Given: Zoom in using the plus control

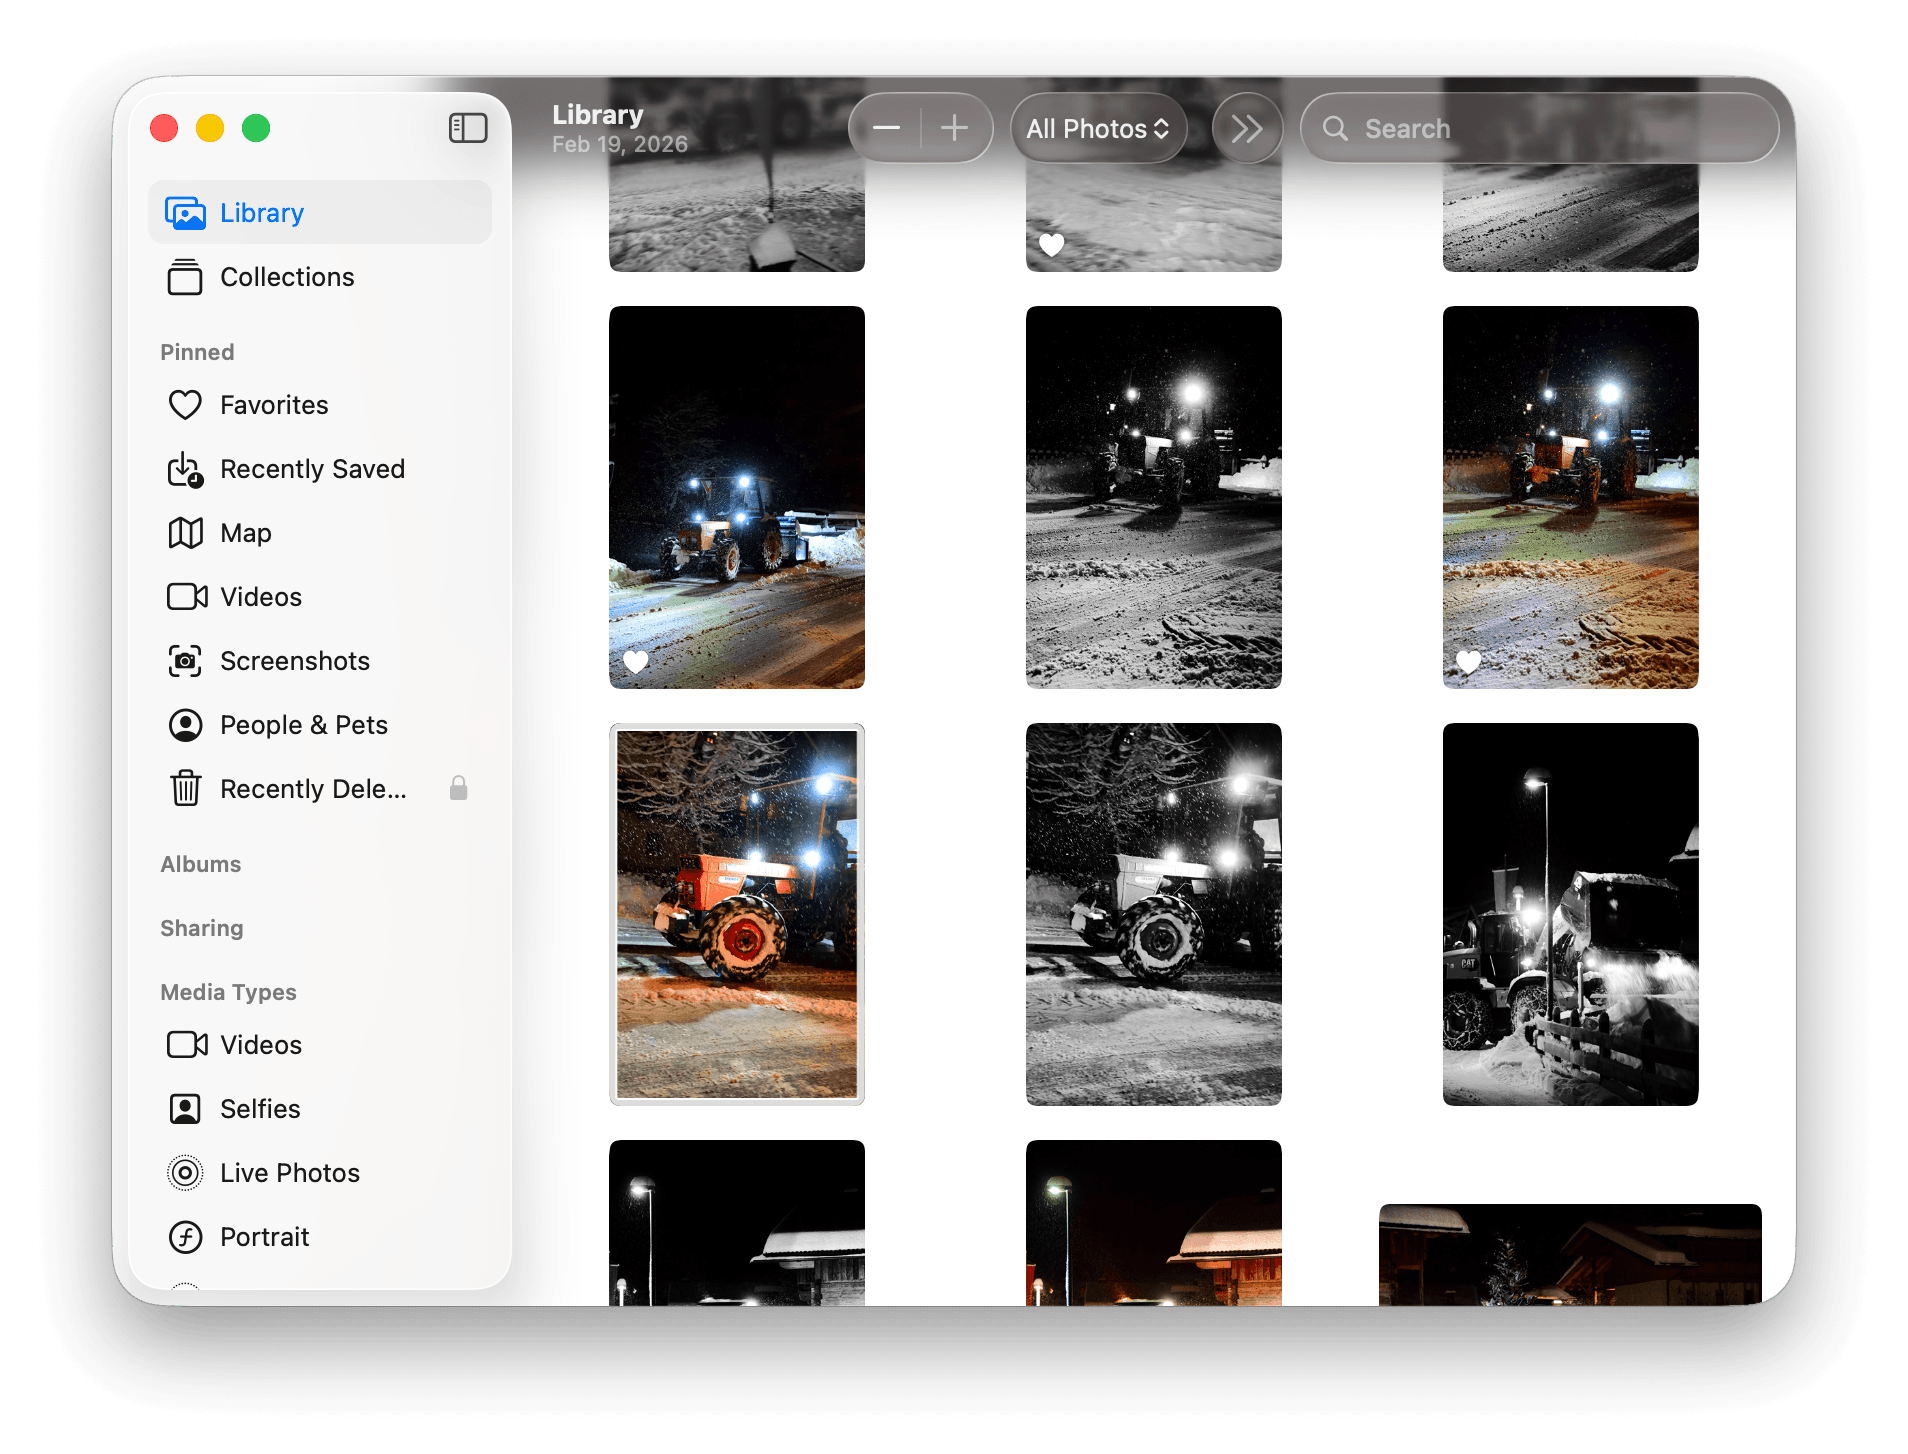Looking at the screenshot, I should 955,128.
